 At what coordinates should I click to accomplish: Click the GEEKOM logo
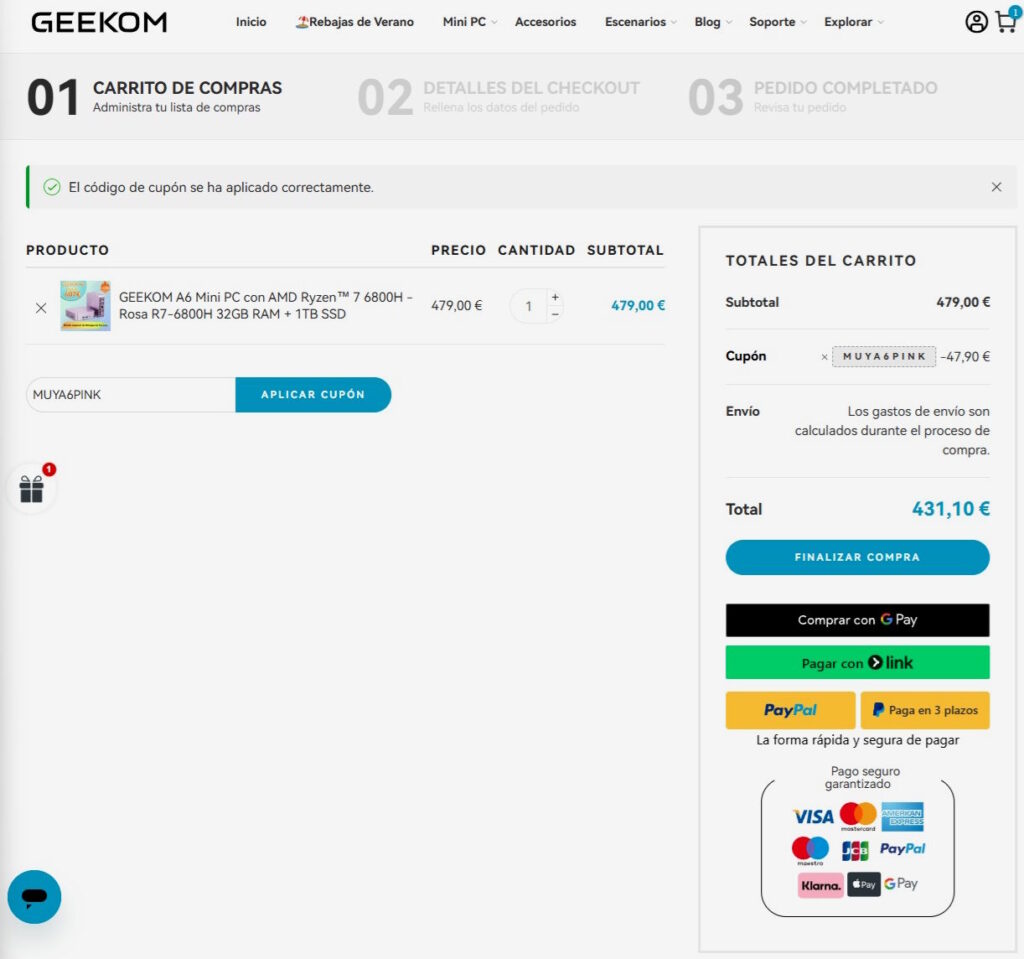click(x=99, y=22)
